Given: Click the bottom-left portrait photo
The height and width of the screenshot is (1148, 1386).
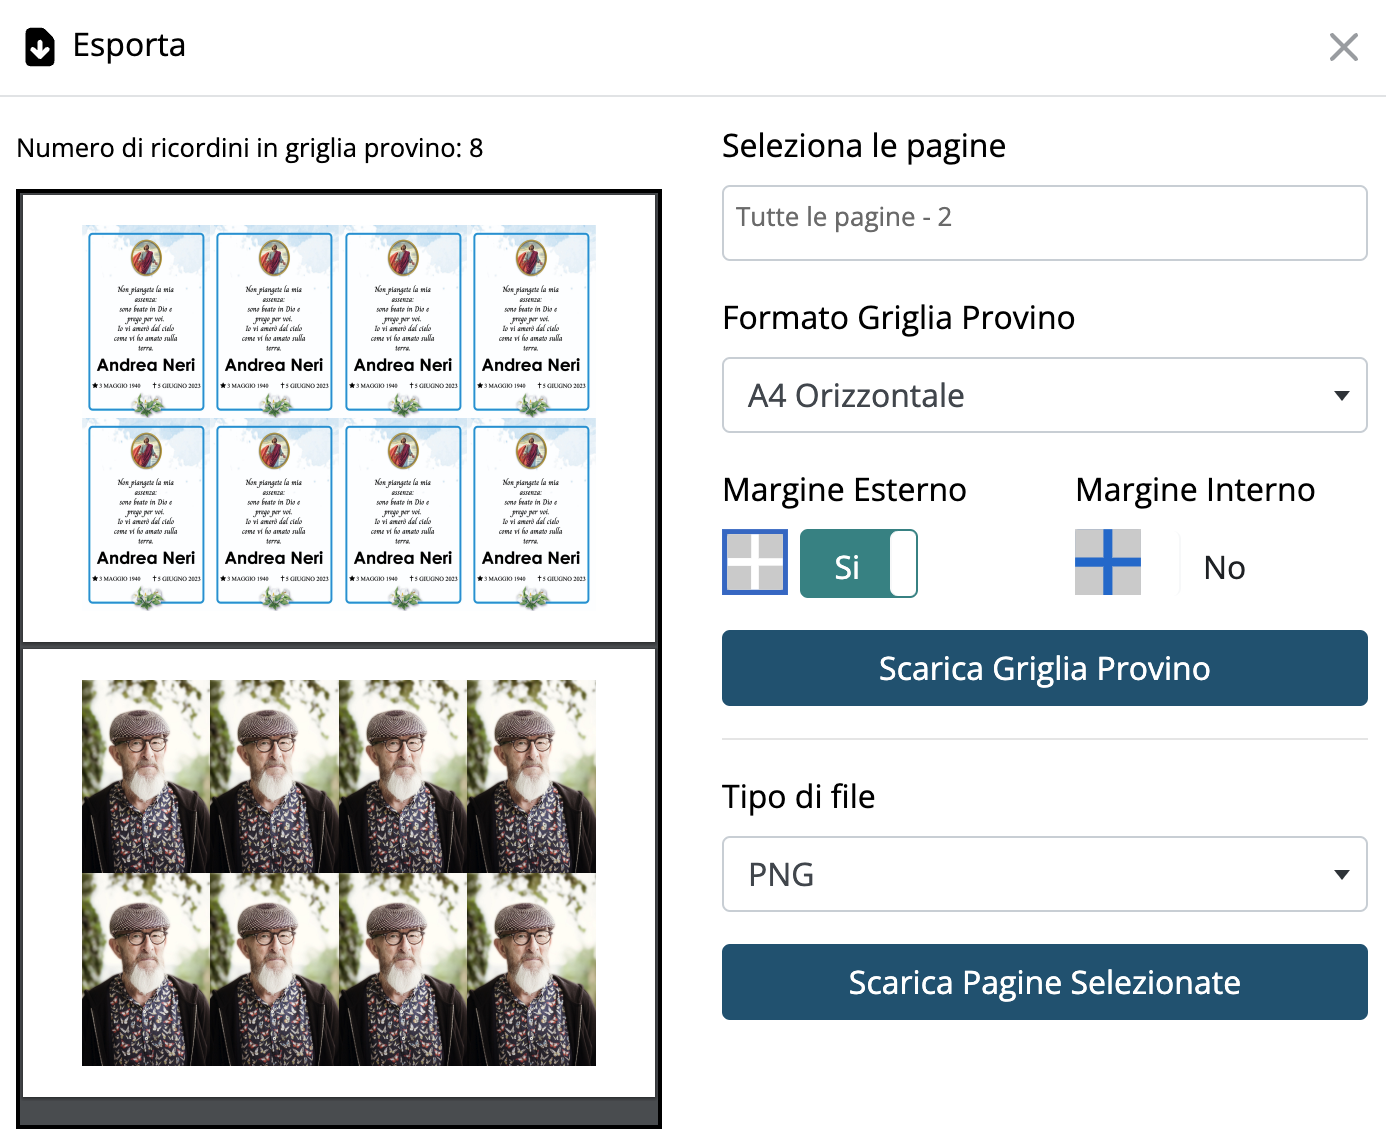Looking at the screenshot, I should (x=146, y=969).
